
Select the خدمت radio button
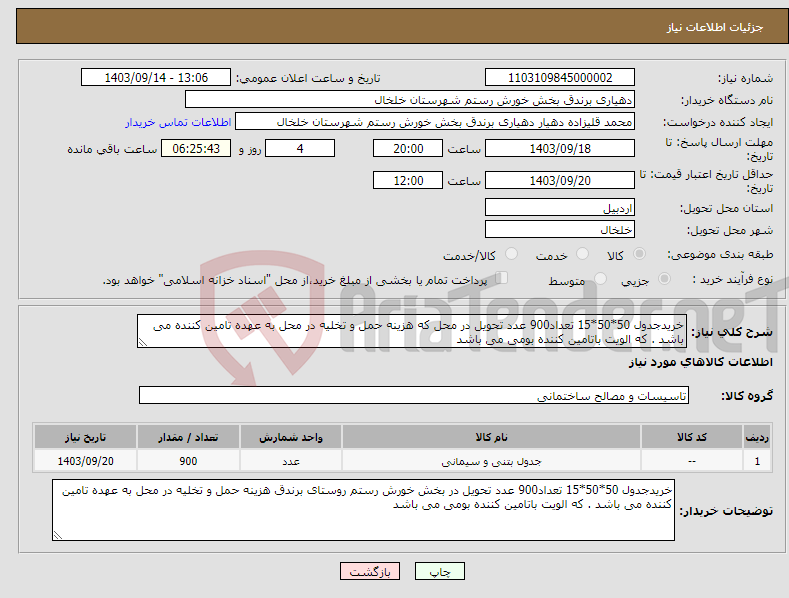click(582, 254)
